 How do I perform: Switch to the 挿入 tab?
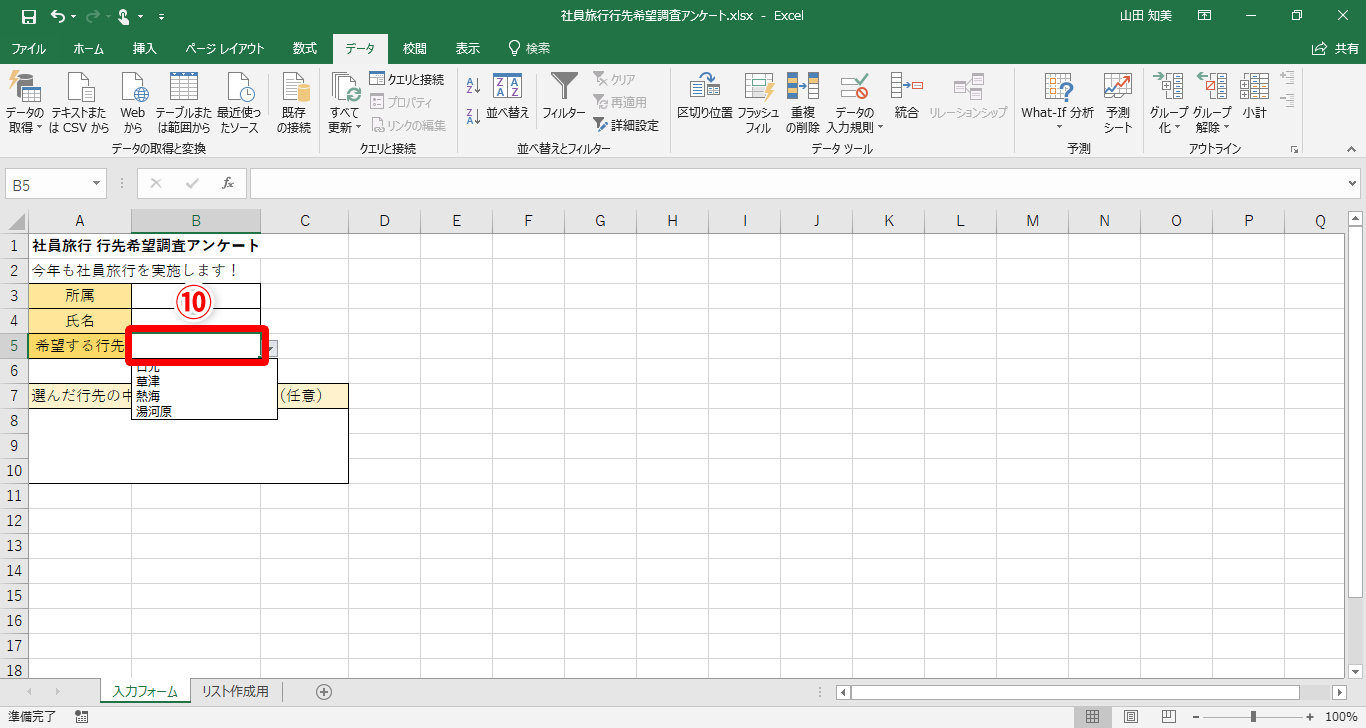tap(145, 48)
